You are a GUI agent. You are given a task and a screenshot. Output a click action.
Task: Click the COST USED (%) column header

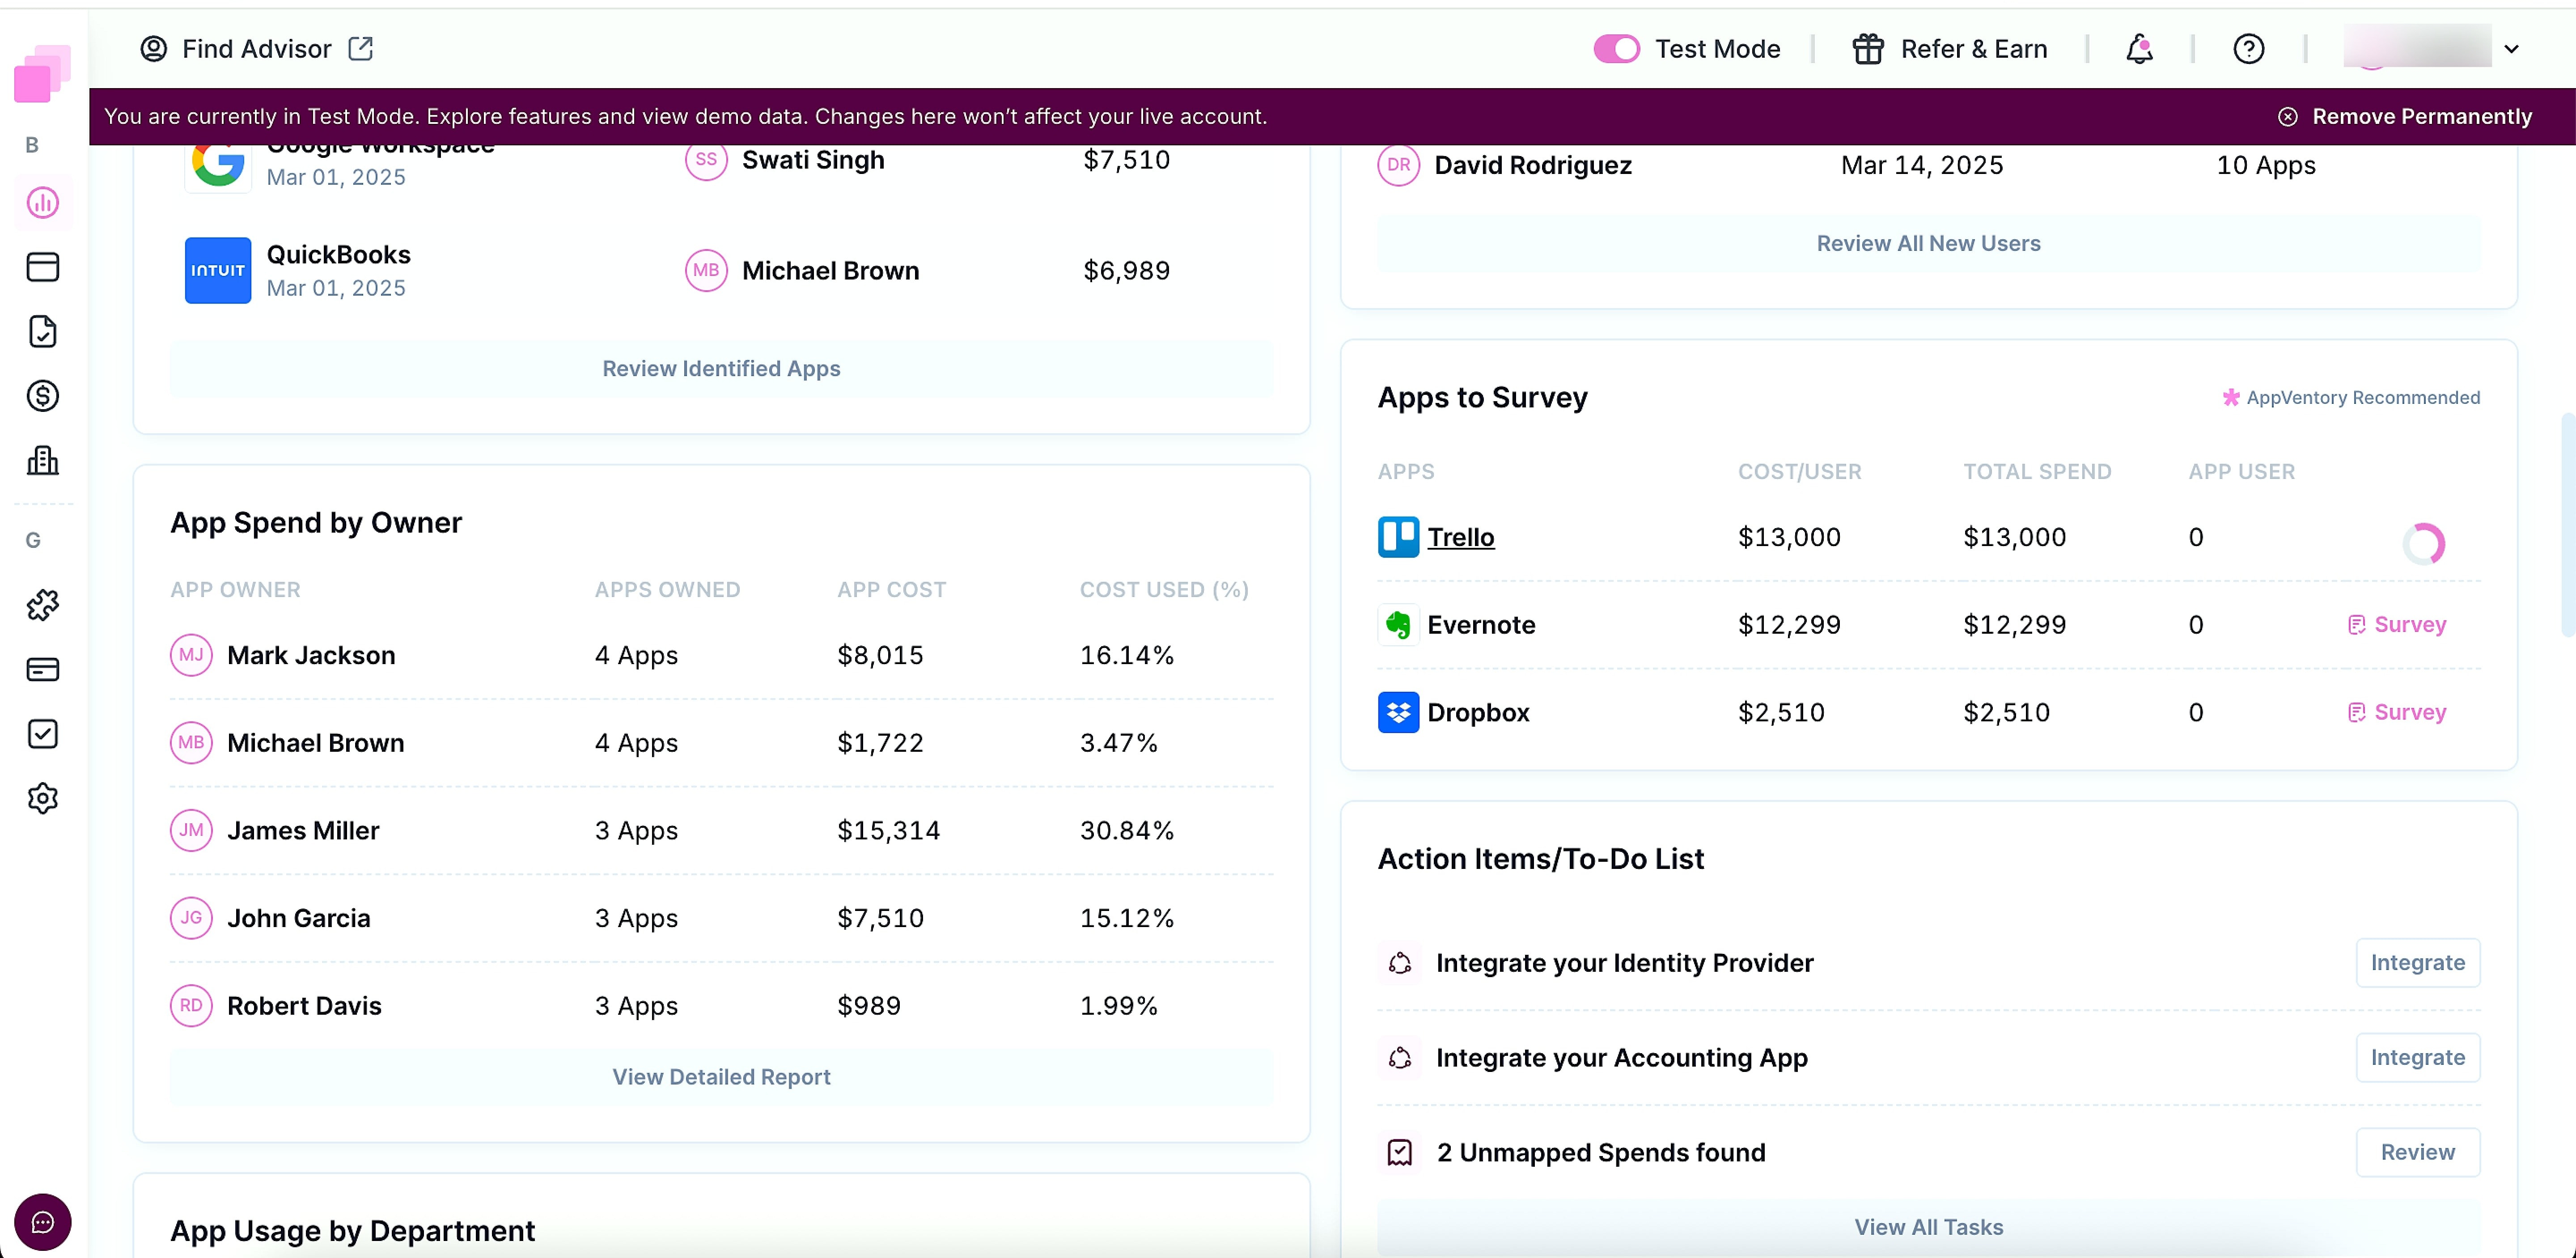pos(1164,590)
